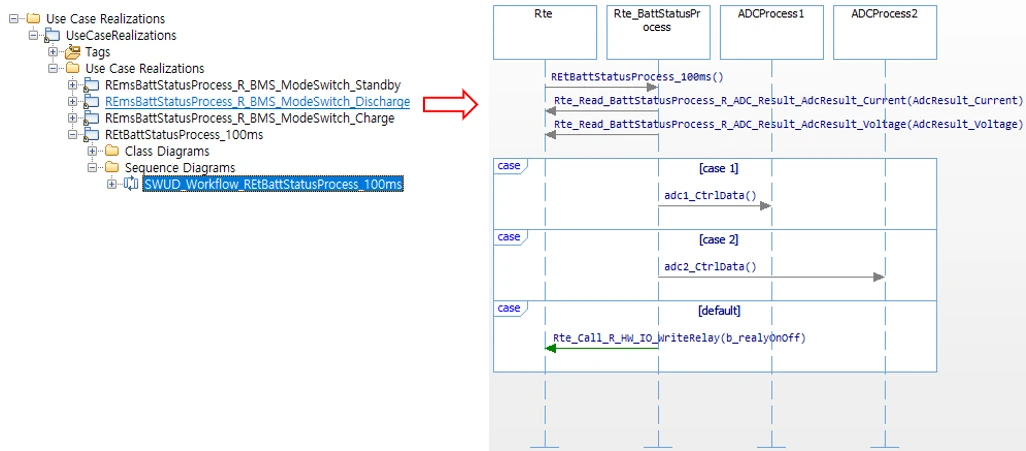The image size is (1026, 451).
Task: Expand the ModeSwitch_Standby tree node
Action: click(73, 86)
